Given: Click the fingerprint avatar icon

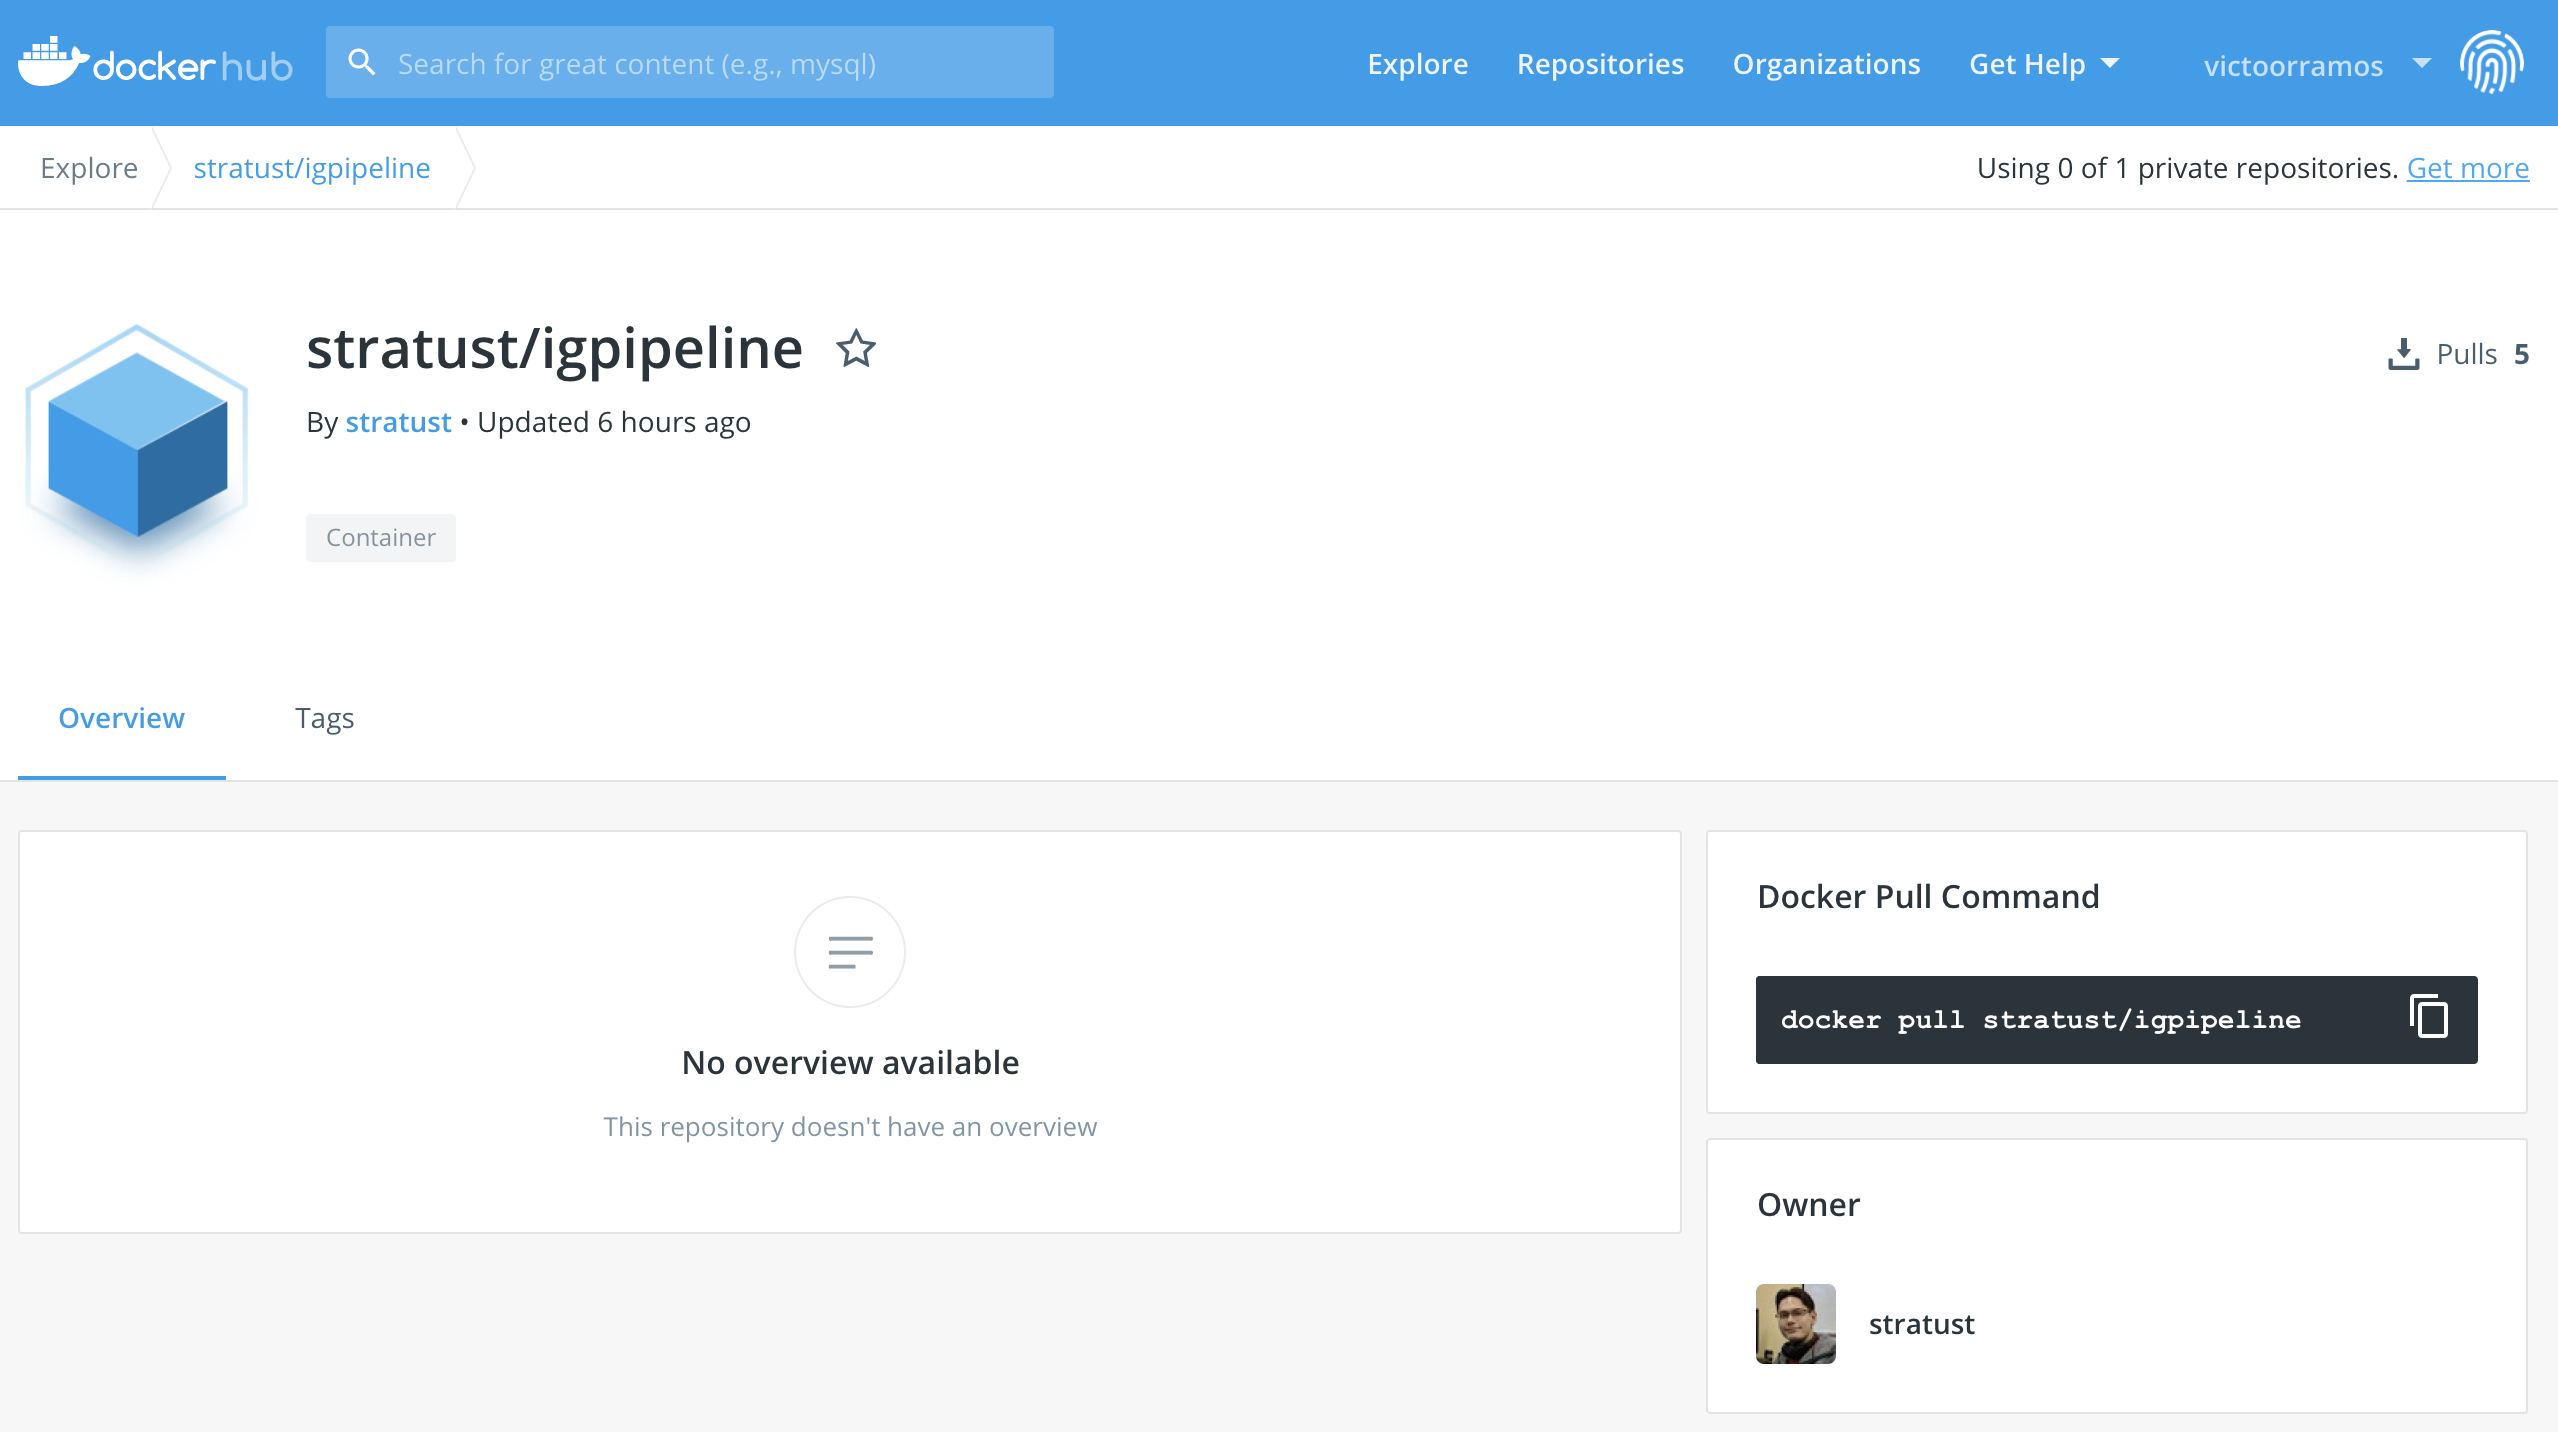Looking at the screenshot, I should pyautogui.click(x=2492, y=63).
